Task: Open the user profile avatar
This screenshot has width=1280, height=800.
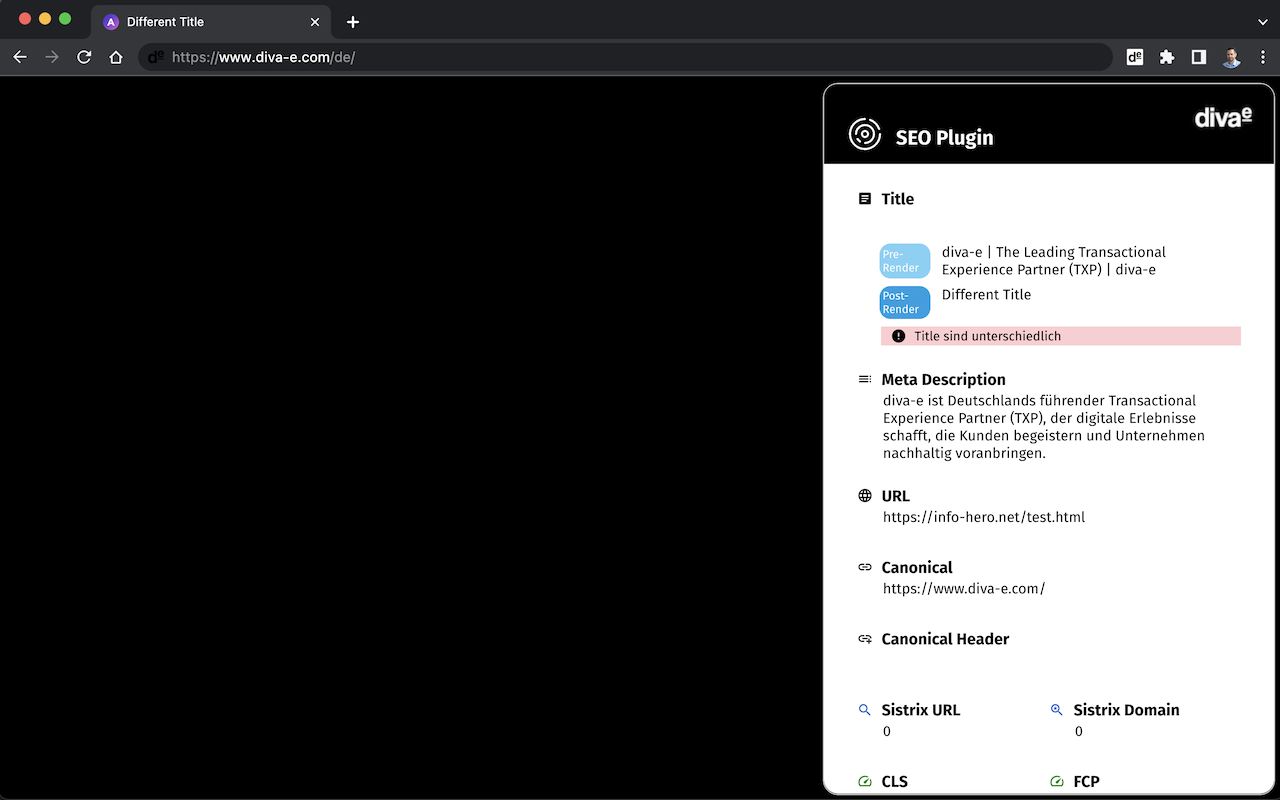Action: tap(1231, 57)
